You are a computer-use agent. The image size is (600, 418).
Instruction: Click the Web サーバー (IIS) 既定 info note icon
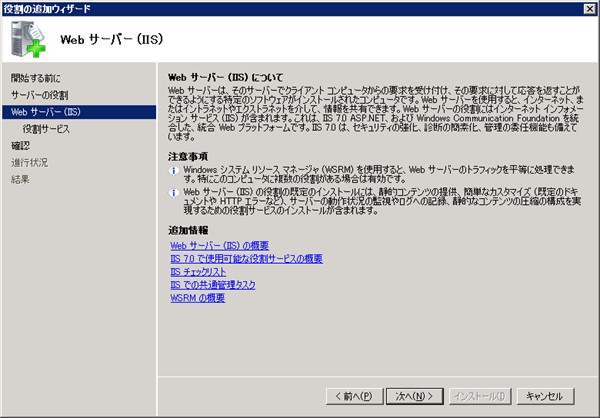tap(174, 193)
